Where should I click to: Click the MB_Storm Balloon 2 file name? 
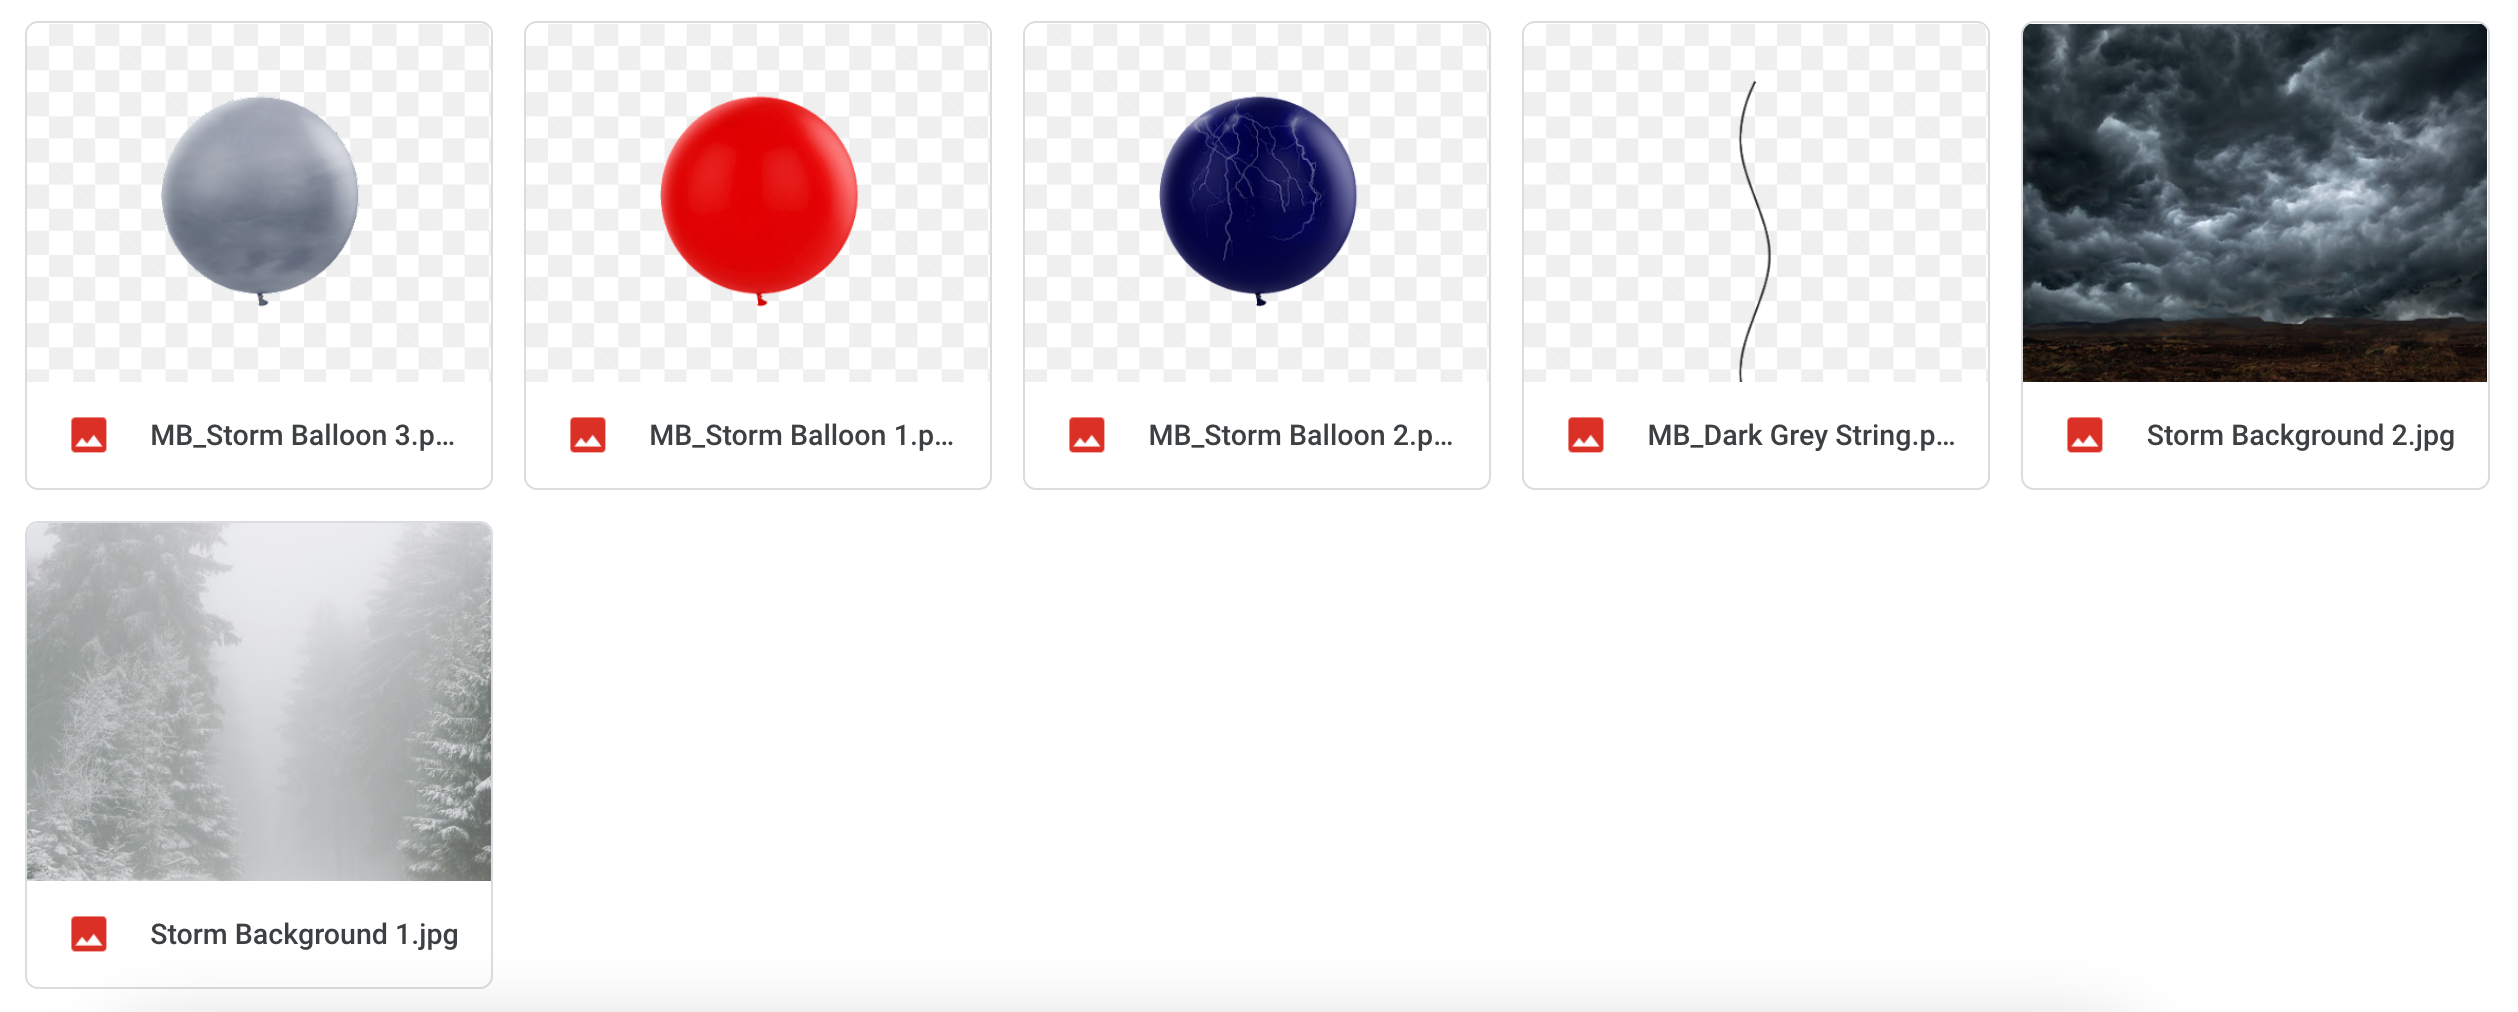click(1300, 436)
